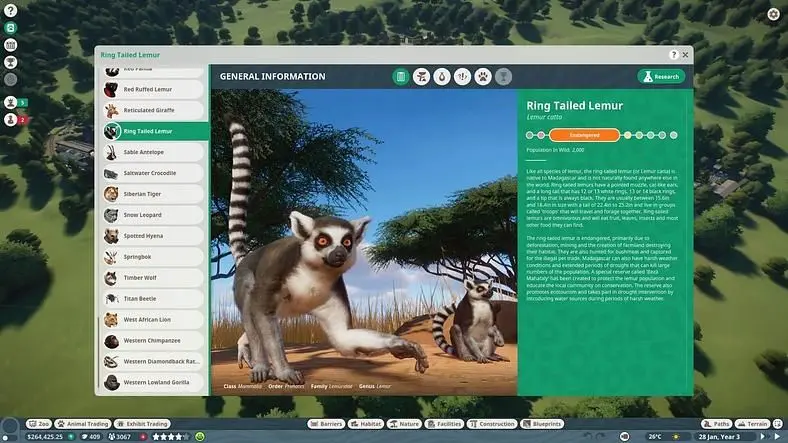Viewport: 788px width, 443px height.
Task: Select West African Lion in the list
Action: click(154, 319)
